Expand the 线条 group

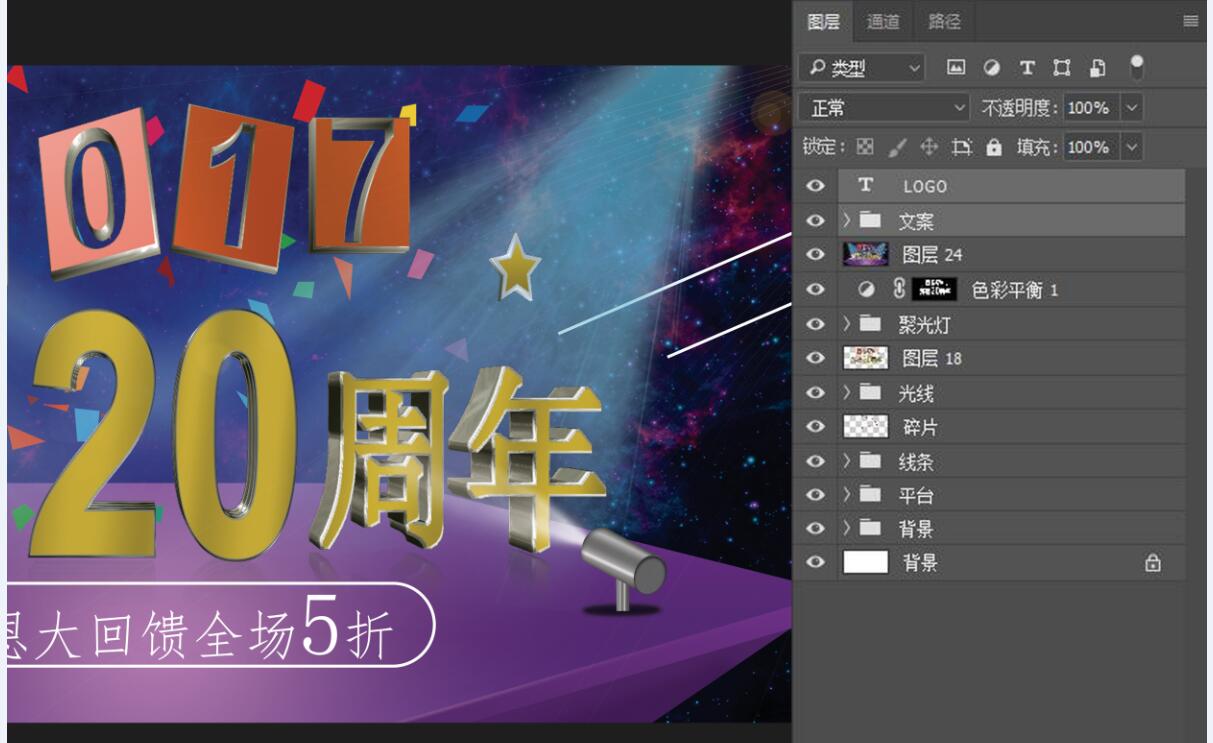tap(847, 461)
